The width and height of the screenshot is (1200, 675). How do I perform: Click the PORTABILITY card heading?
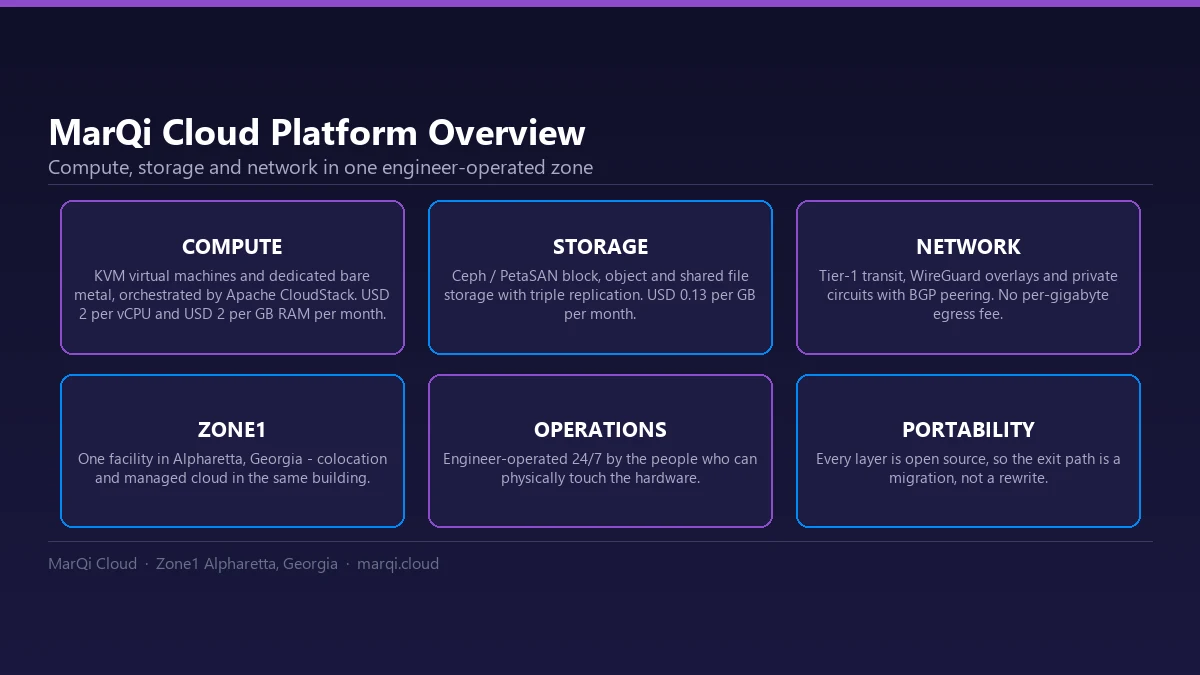[x=968, y=430]
